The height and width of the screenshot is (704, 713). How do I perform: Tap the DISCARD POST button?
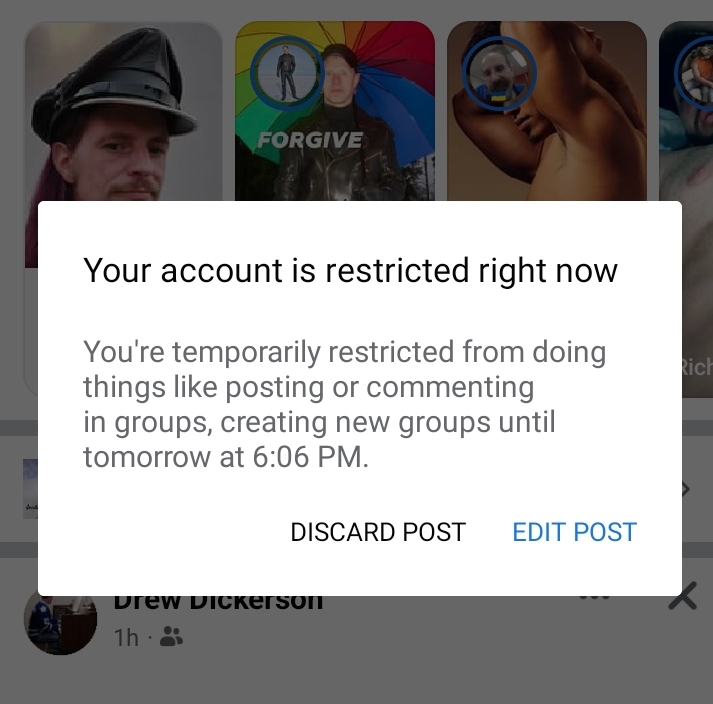(x=378, y=532)
